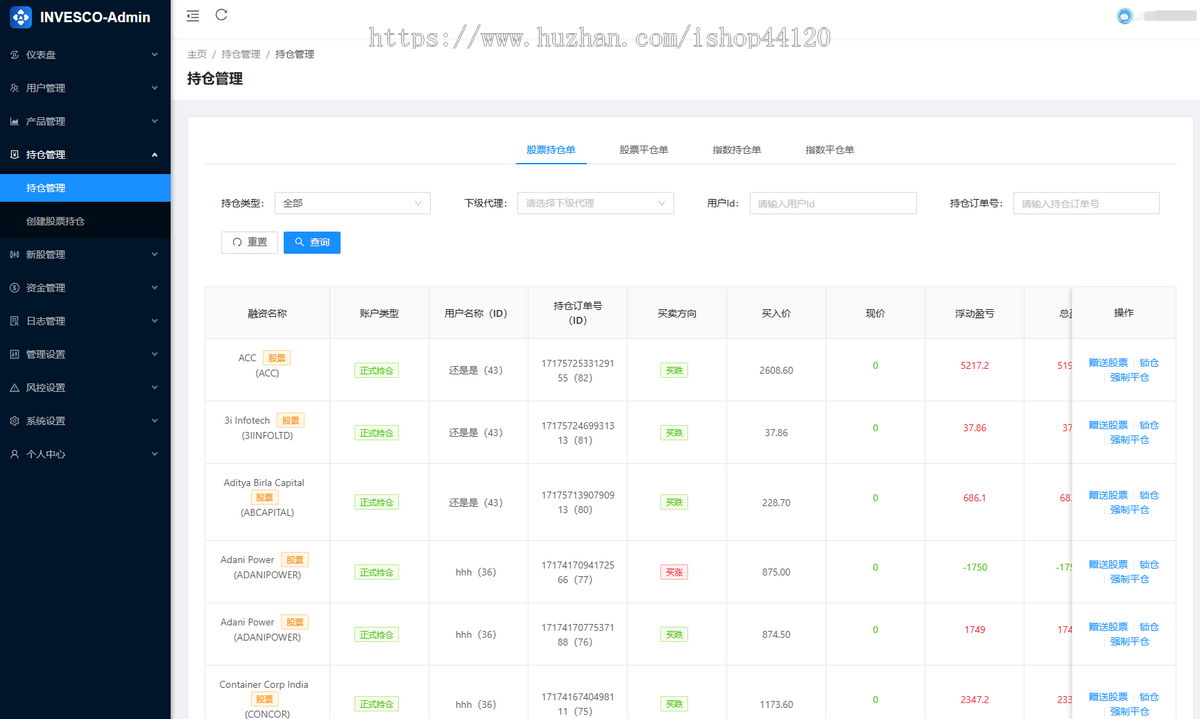This screenshot has height=719, width=1200.
Task: Click the 查询 search button
Action: tap(312, 242)
